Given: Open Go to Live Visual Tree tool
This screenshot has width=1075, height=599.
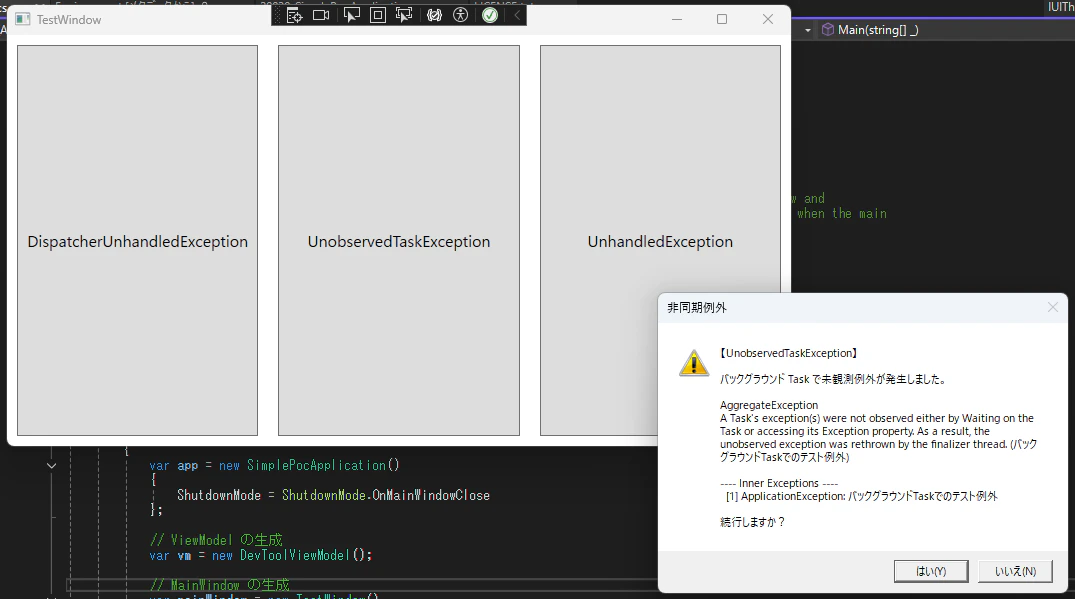Looking at the screenshot, I should point(295,15).
